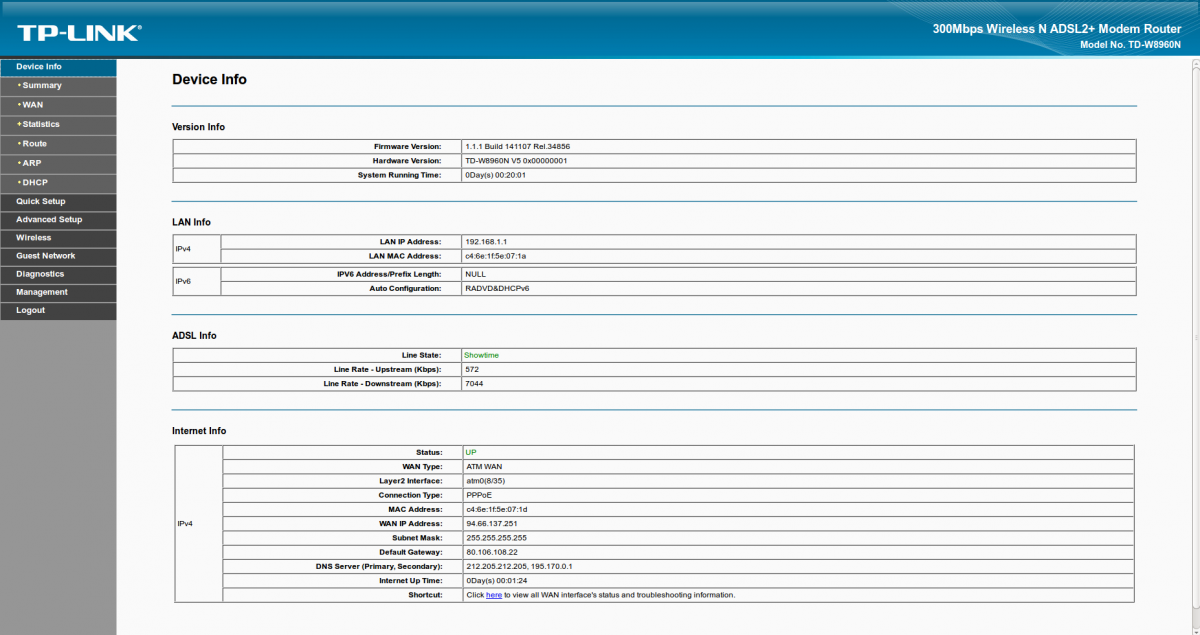
Task: Click the ADSL Info section title
Action: pyautogui.click(x=194, y=336)
